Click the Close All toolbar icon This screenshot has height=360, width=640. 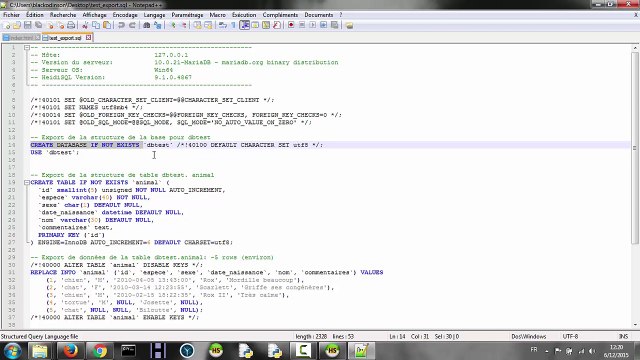click(x=60, y=25)
